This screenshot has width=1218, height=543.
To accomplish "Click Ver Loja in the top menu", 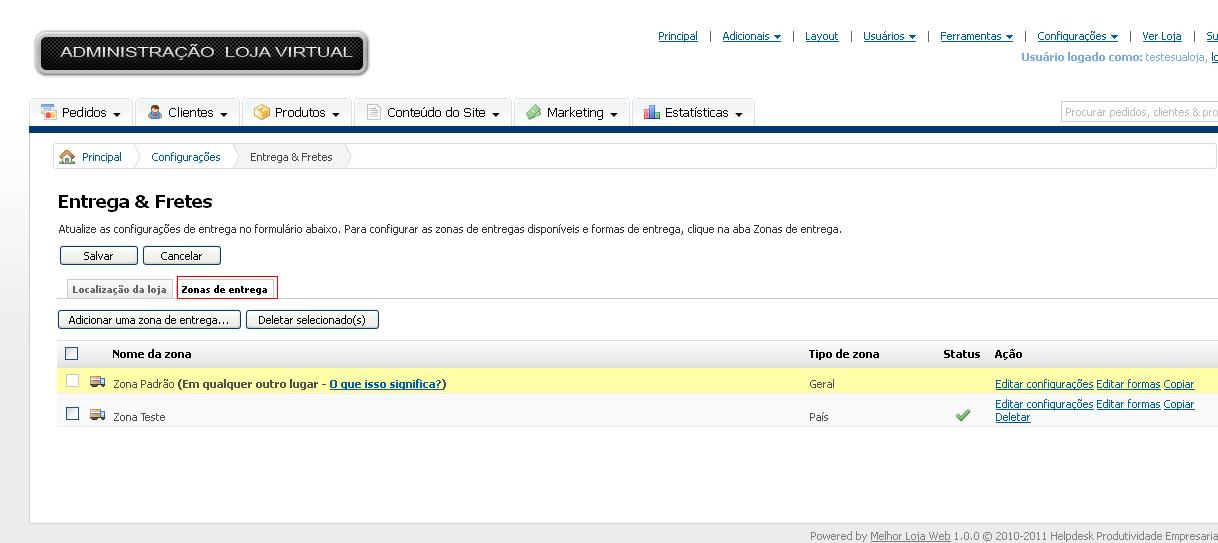I will click(1162, 36).
